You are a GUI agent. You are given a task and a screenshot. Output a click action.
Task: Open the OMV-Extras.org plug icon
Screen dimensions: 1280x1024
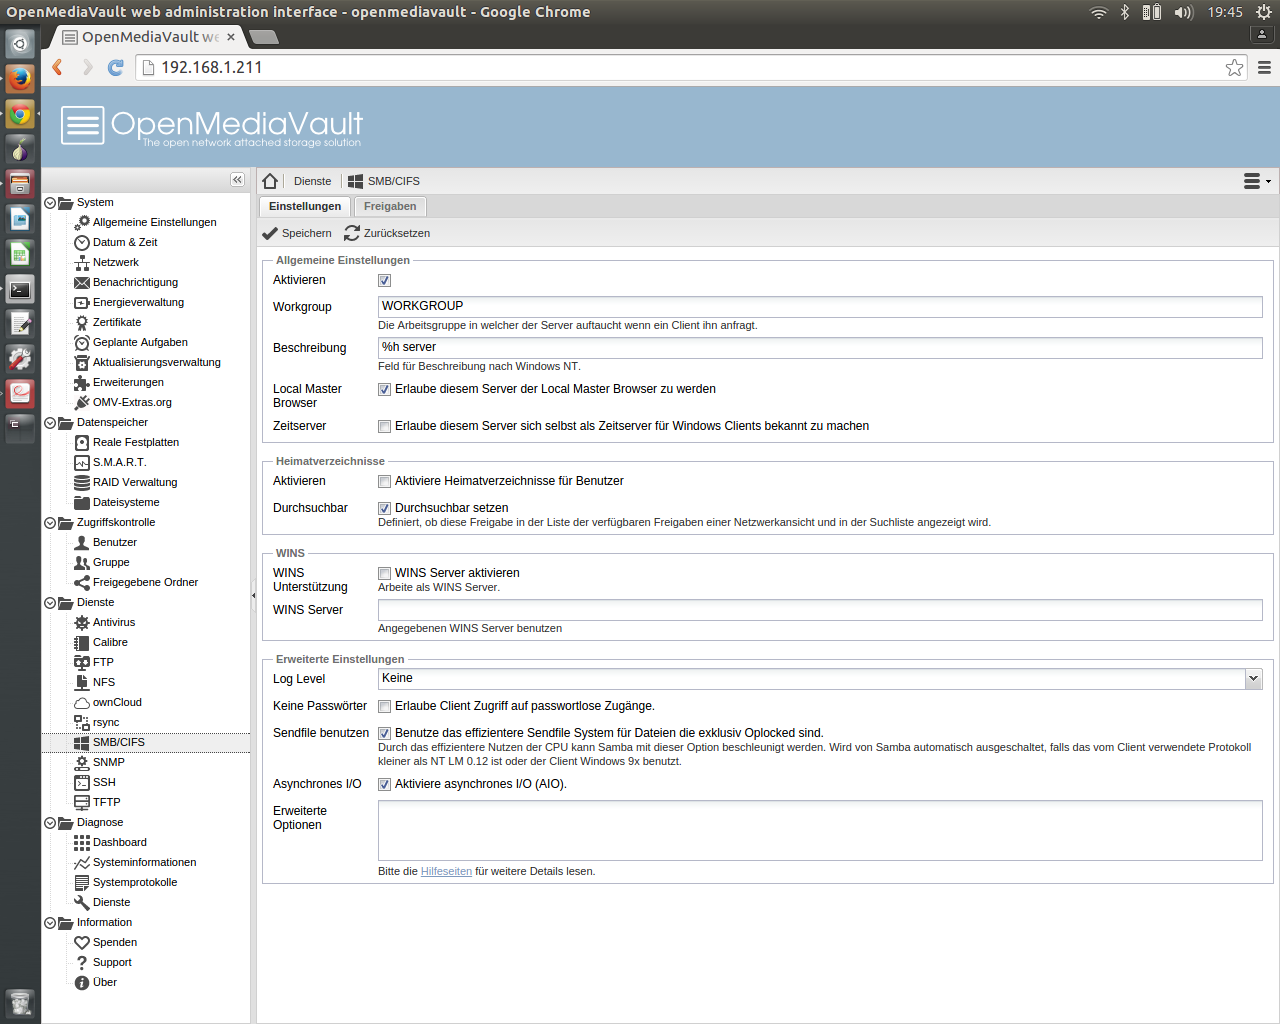point(82,402)
